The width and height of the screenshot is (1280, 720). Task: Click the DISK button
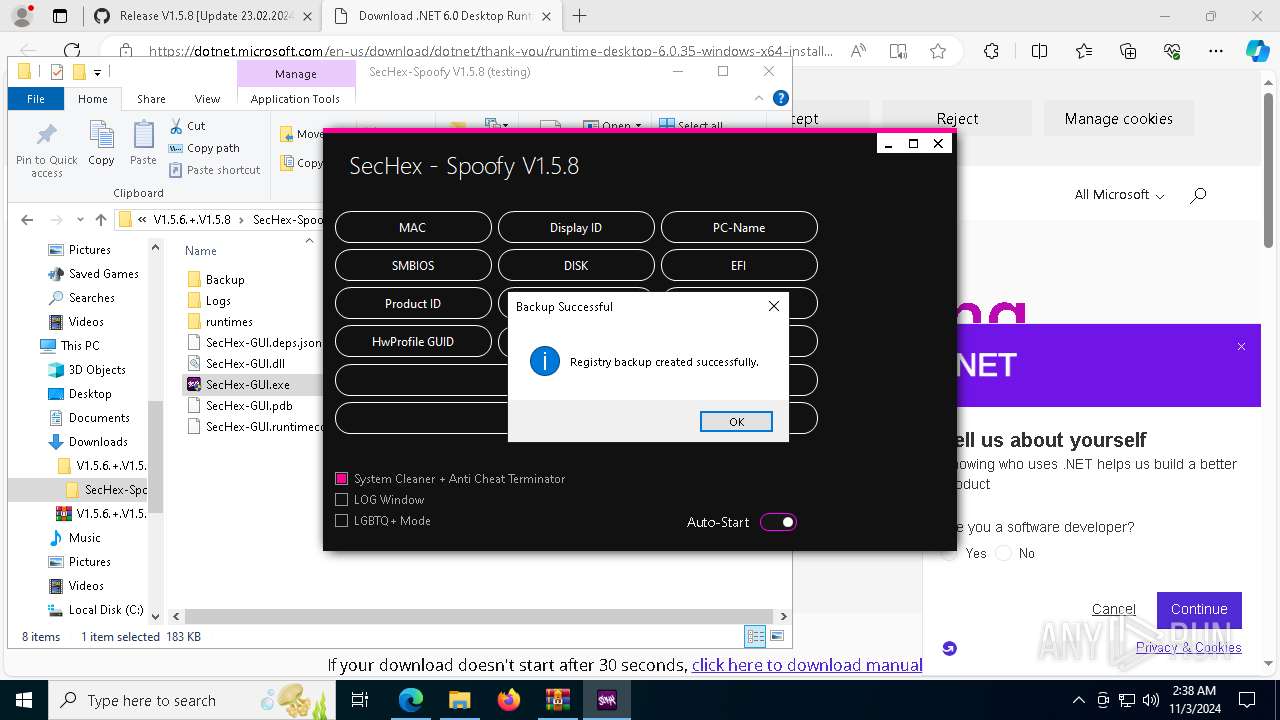click(576, 265)
